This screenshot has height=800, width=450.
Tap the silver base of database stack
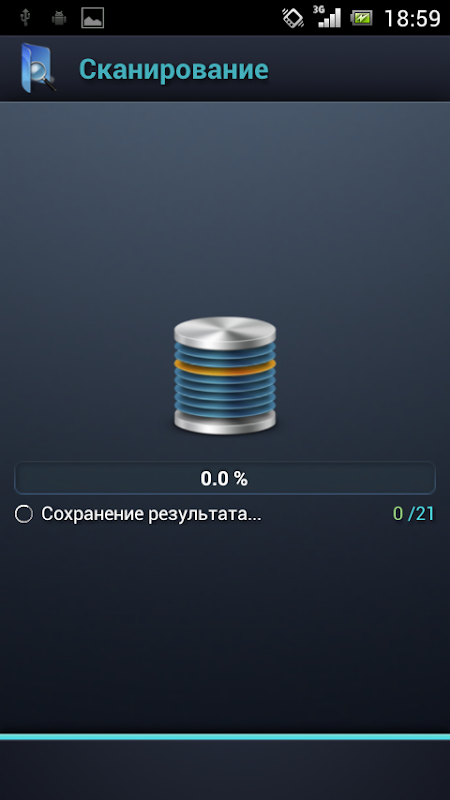click(225, 422)
